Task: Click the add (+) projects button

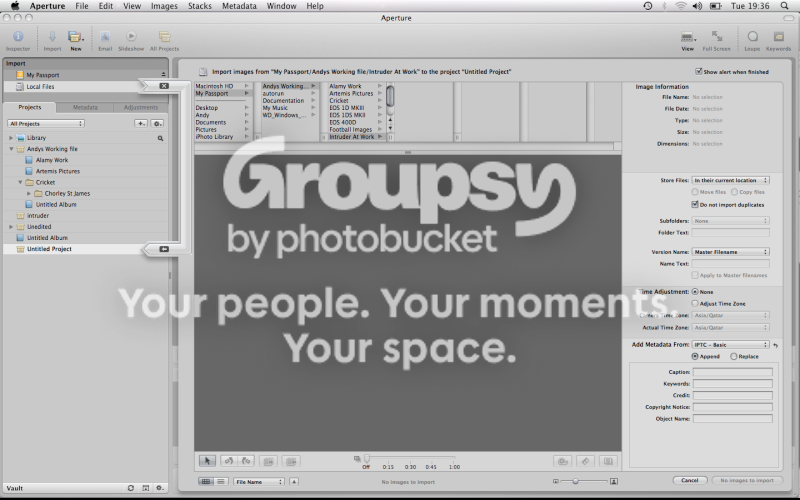Action: [141, 123]
